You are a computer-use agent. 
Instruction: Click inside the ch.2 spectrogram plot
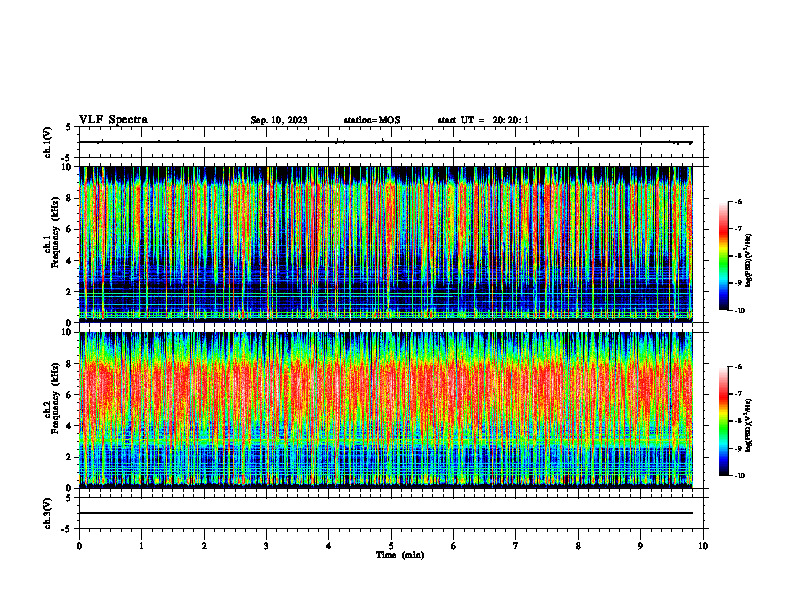(x=386, y=410)
